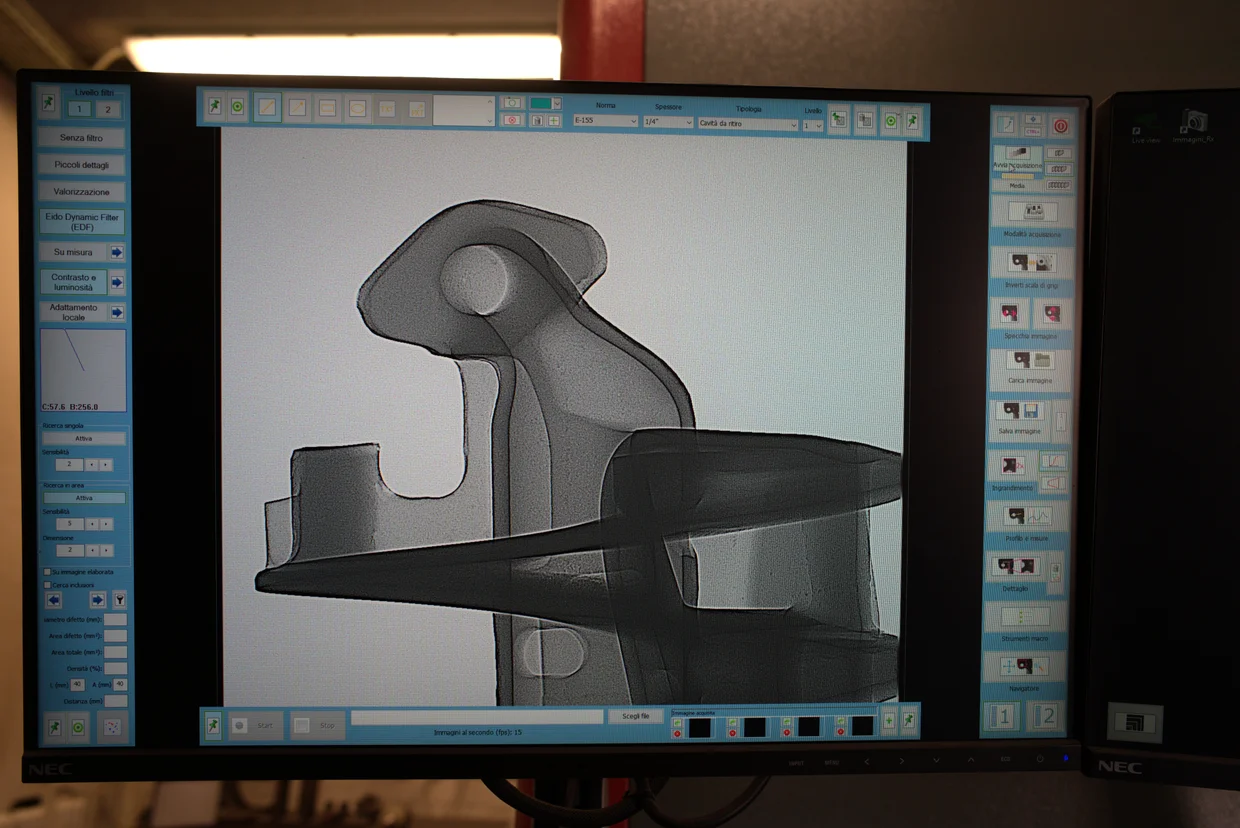Expand the Spessore dropdown showing 1/4"
This screenshot has height=828, width=1240.
(x=667, y=122)
